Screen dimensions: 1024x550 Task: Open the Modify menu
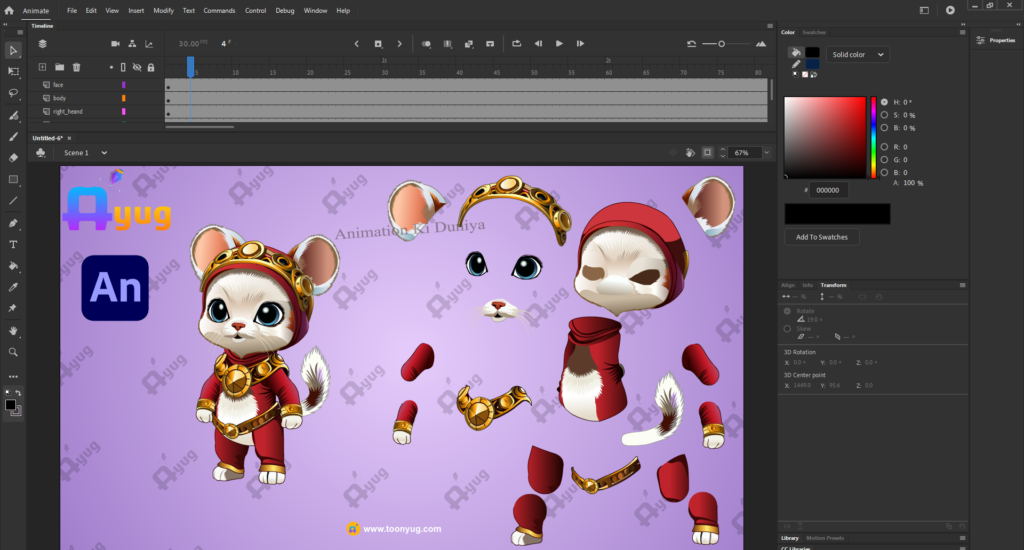(163, 10)
